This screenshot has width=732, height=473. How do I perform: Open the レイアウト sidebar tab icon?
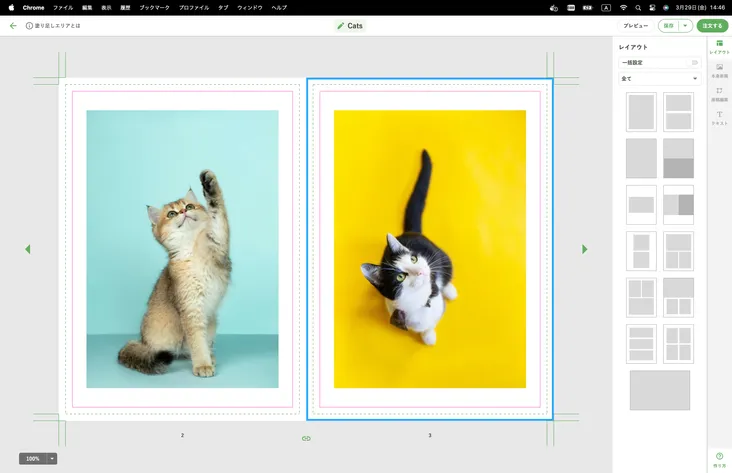coord(719,44)
